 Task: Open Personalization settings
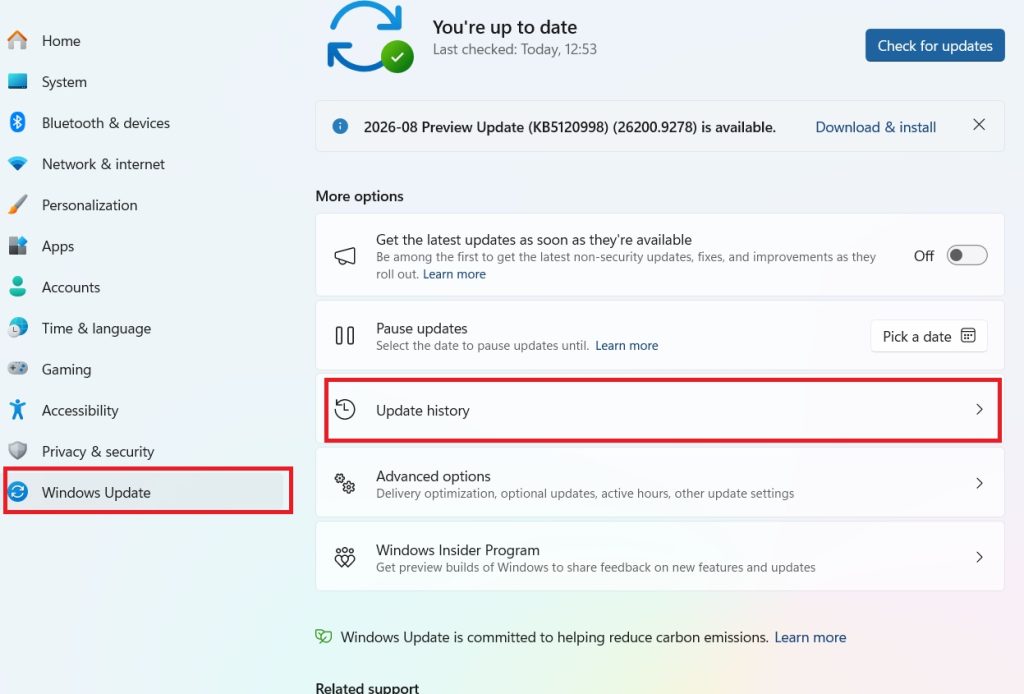pos(89,205)
